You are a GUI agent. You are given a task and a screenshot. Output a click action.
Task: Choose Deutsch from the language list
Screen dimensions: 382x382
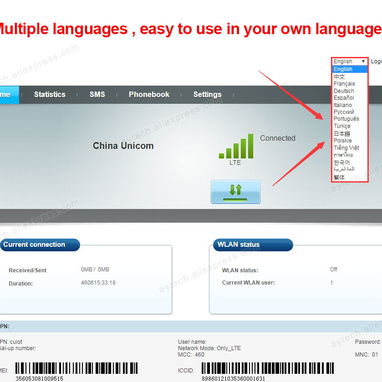(344, 91)
